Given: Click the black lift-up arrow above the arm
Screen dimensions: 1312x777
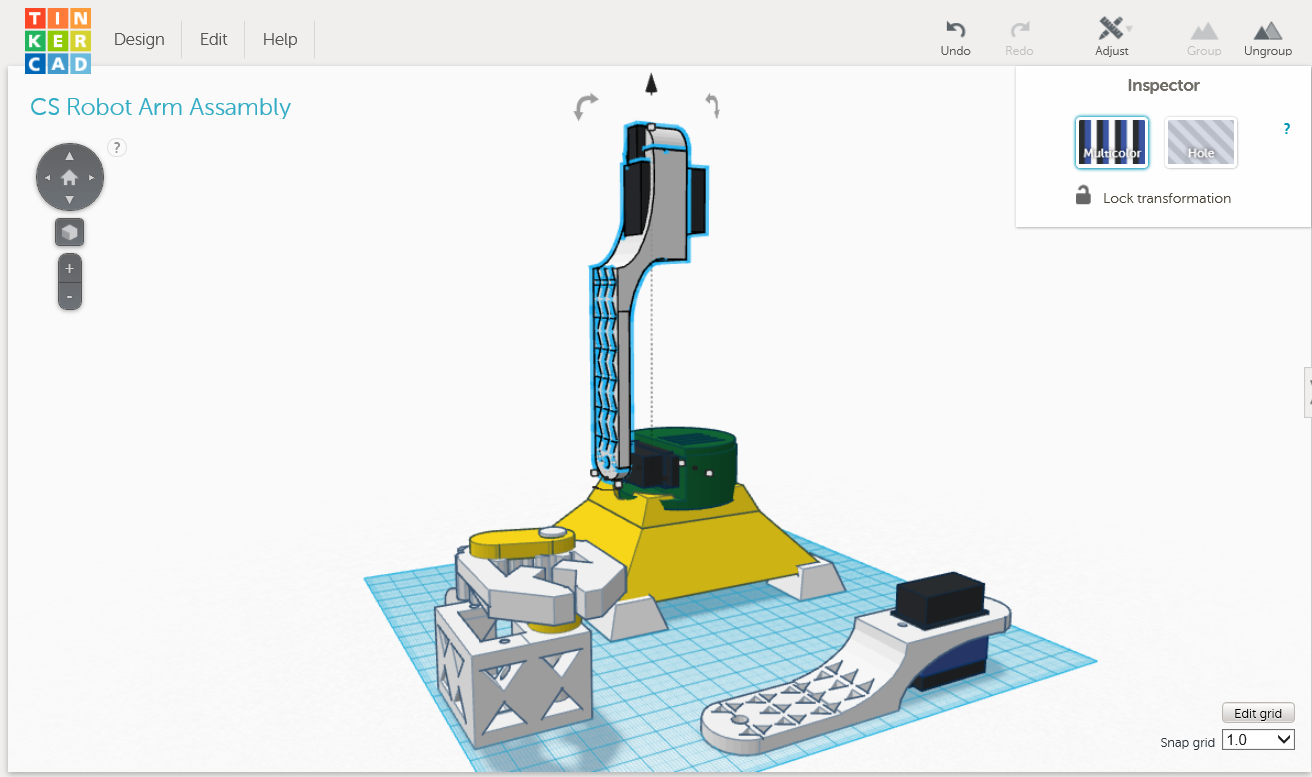Looking at the screenshot, I should 651,84.
